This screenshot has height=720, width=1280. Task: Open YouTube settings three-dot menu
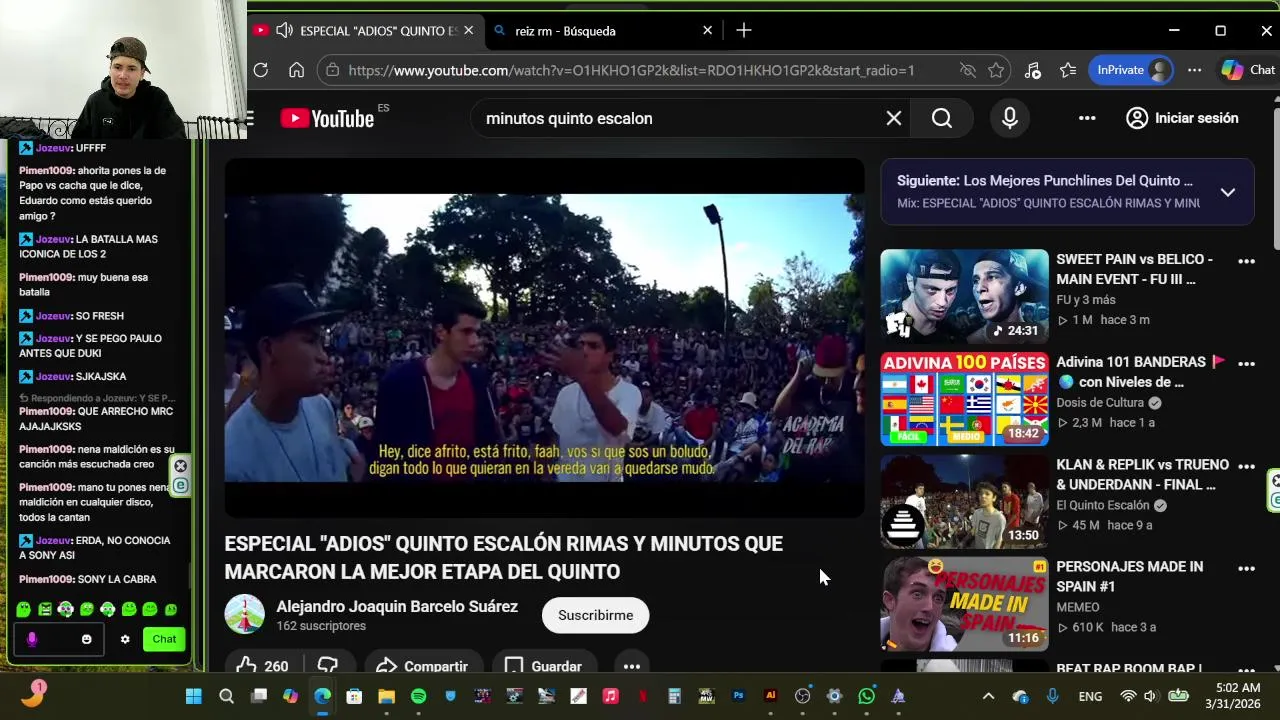click(x=1087, y=118)
